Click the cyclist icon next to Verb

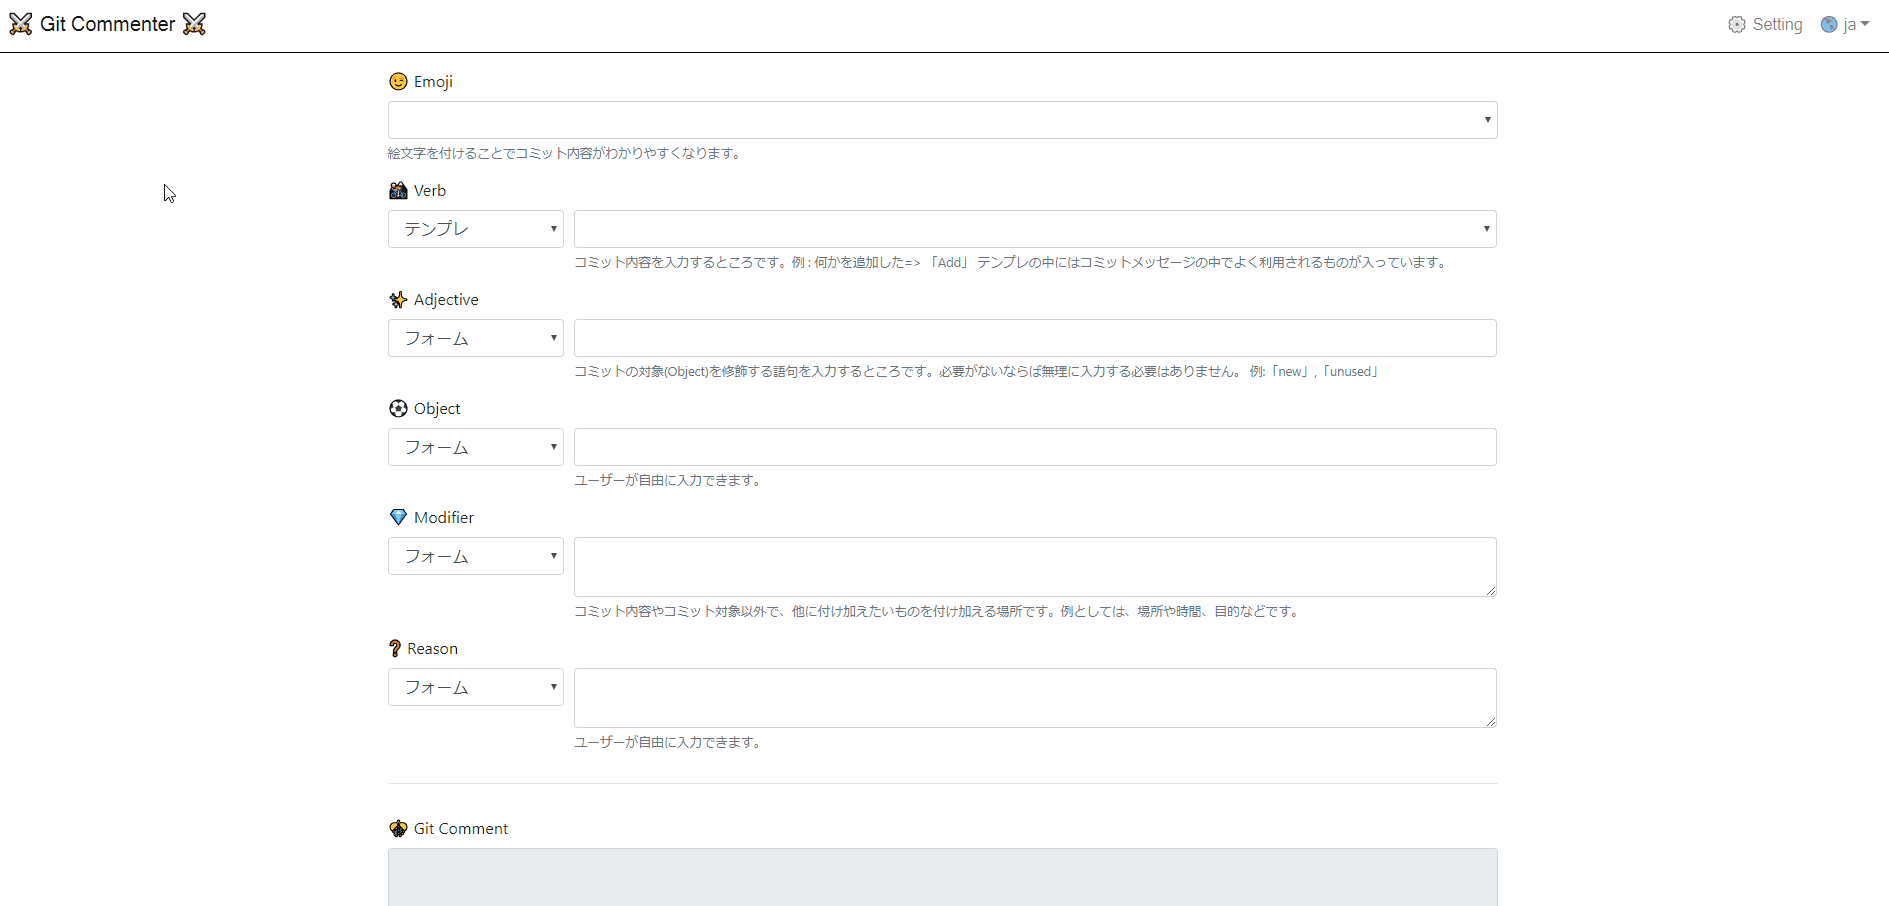point(397,190)
